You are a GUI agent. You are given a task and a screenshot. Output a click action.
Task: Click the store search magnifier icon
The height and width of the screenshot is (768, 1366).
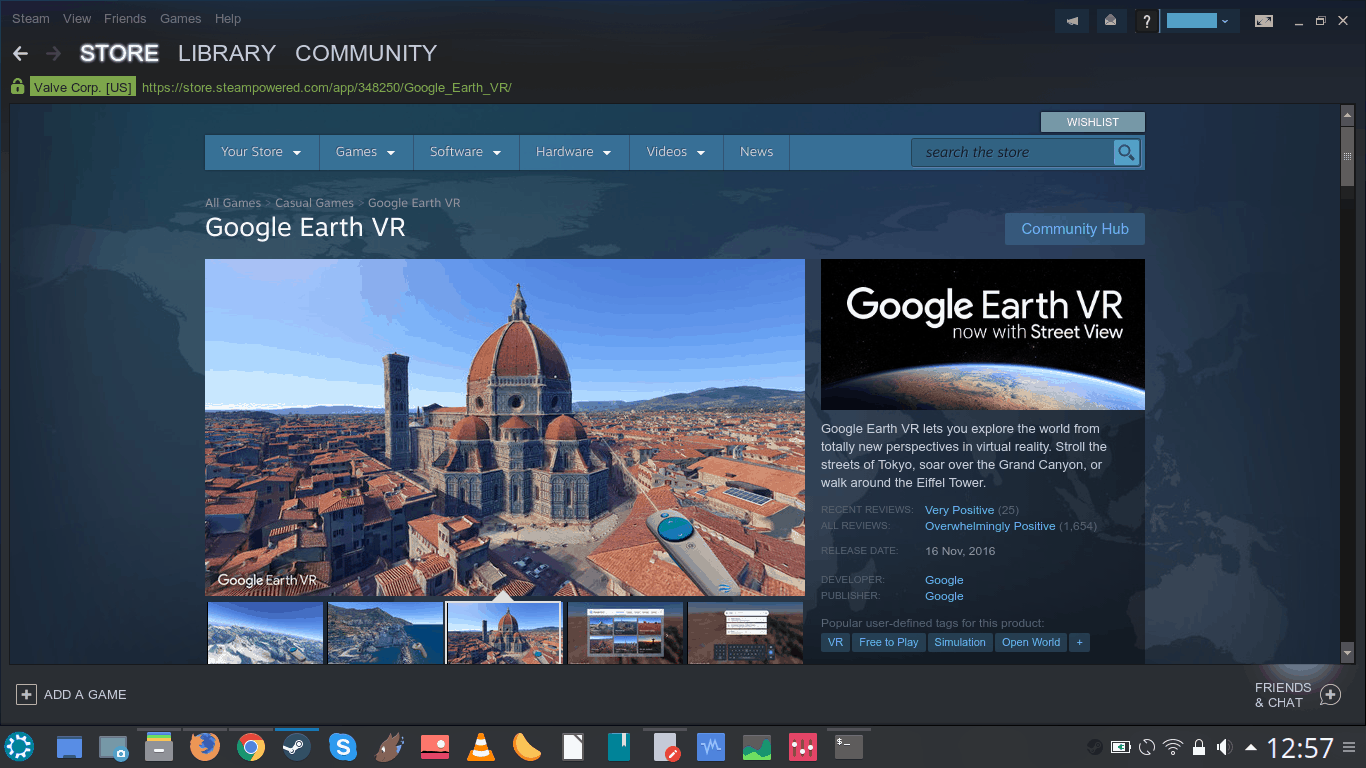(x=1127, y=152)
